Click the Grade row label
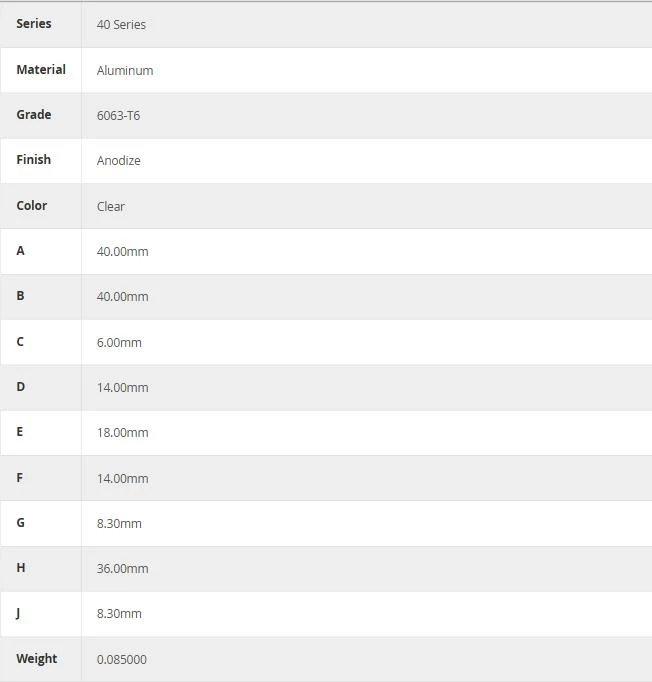This screenshot has height=682, width=652. 33,114
